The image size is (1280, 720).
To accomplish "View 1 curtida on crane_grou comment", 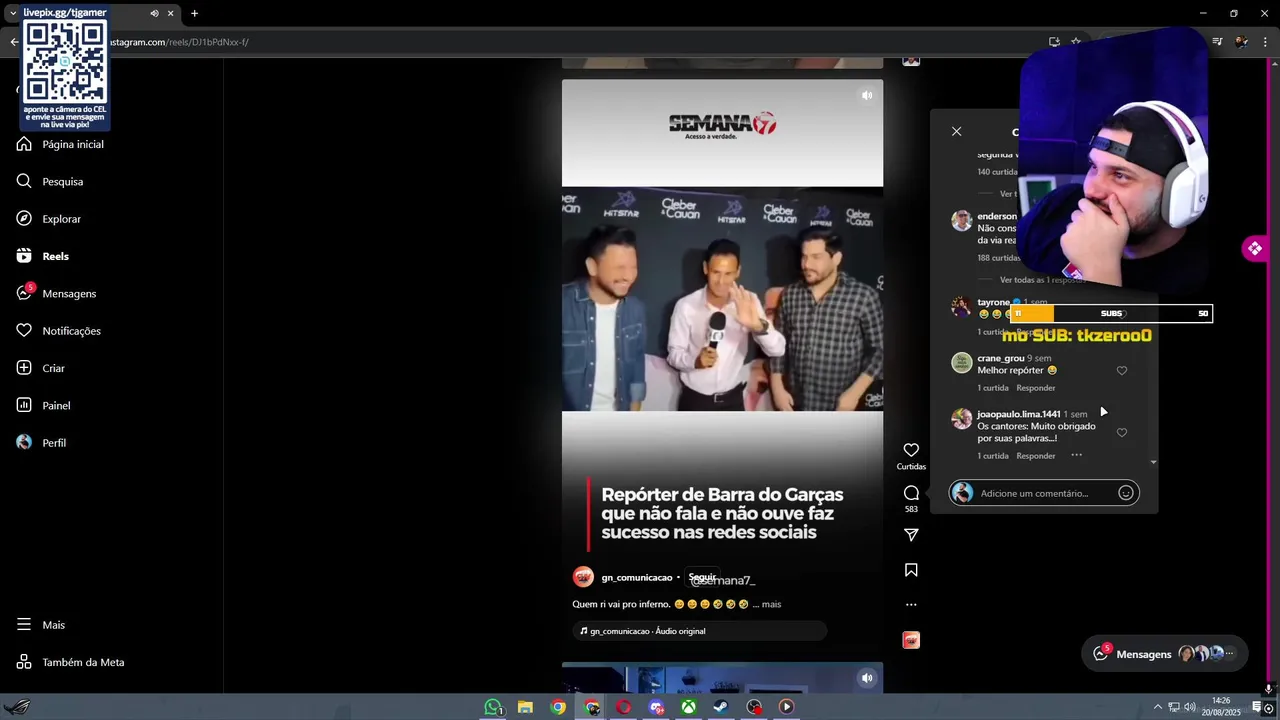I will (x=993, y=388).
